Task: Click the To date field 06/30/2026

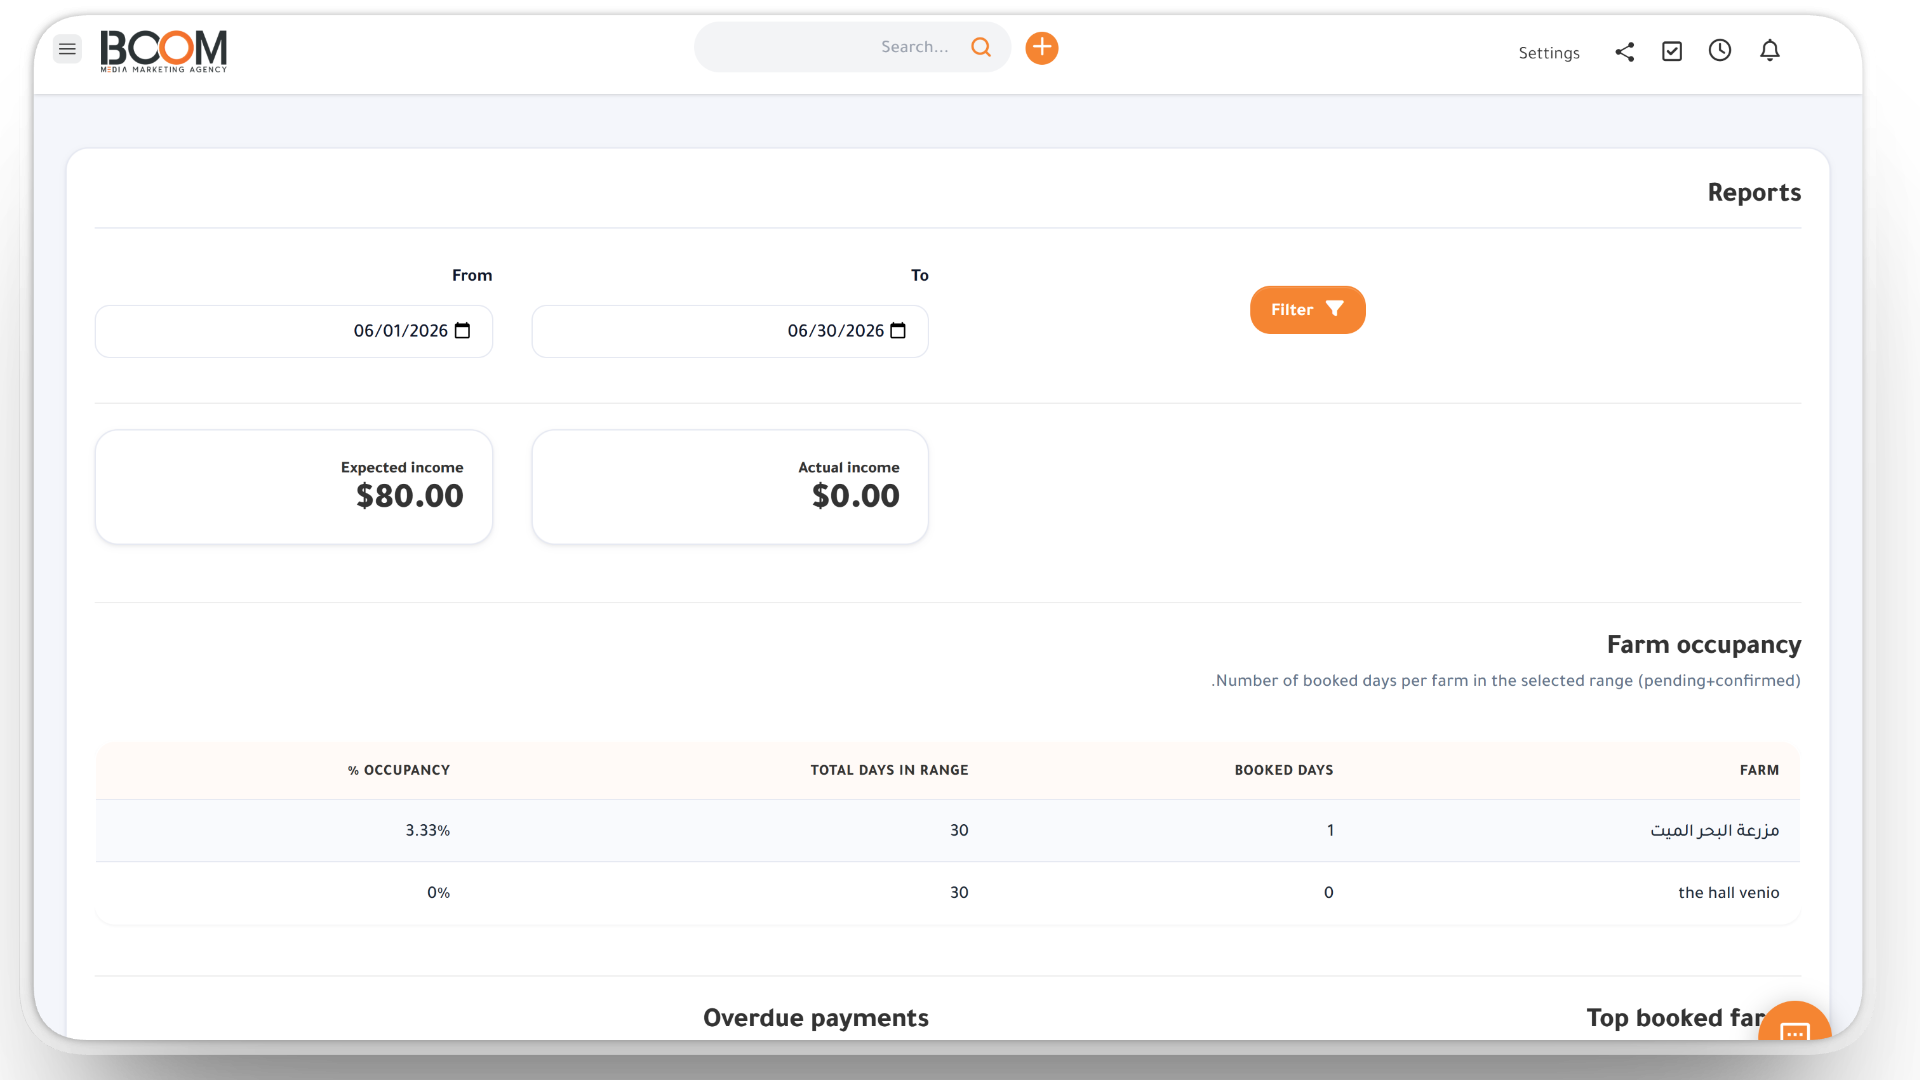Action: (x=730, y=331)
